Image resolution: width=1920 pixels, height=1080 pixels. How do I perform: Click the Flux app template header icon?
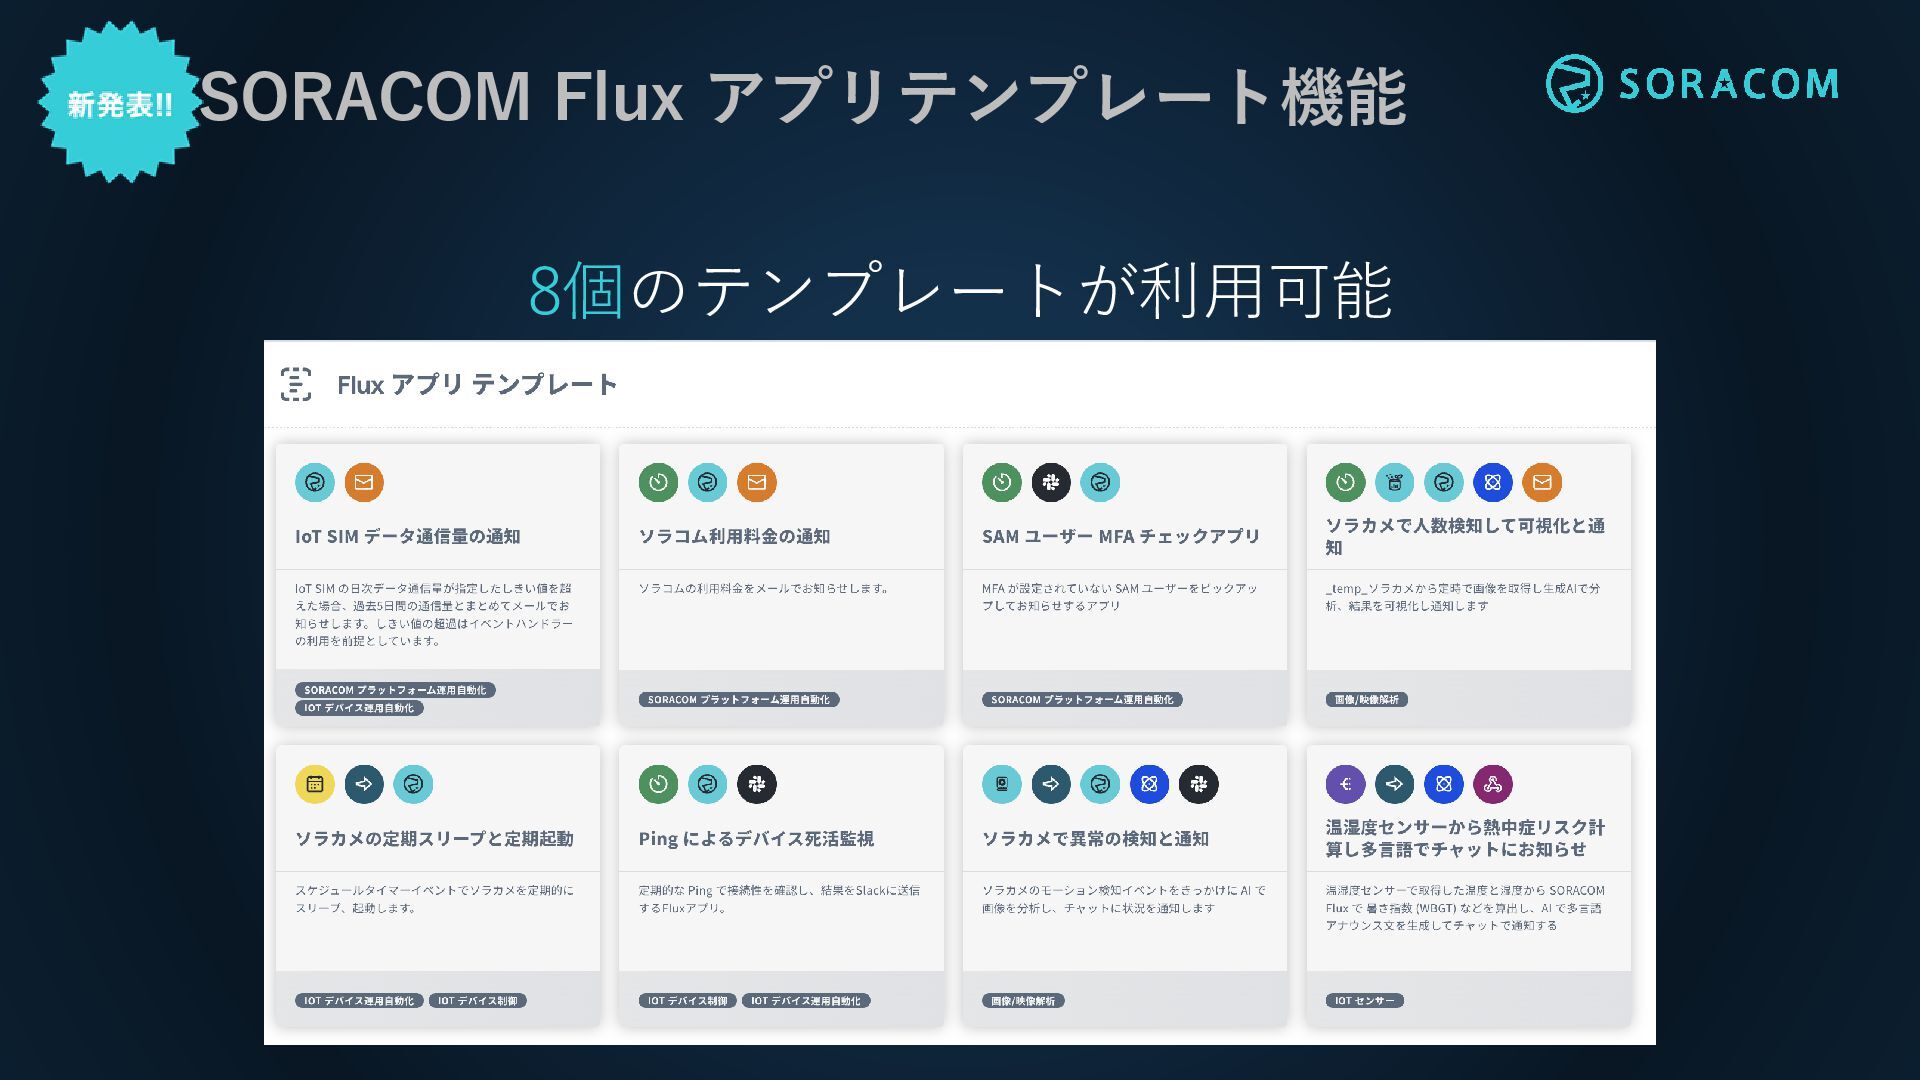tap(296, 384)
